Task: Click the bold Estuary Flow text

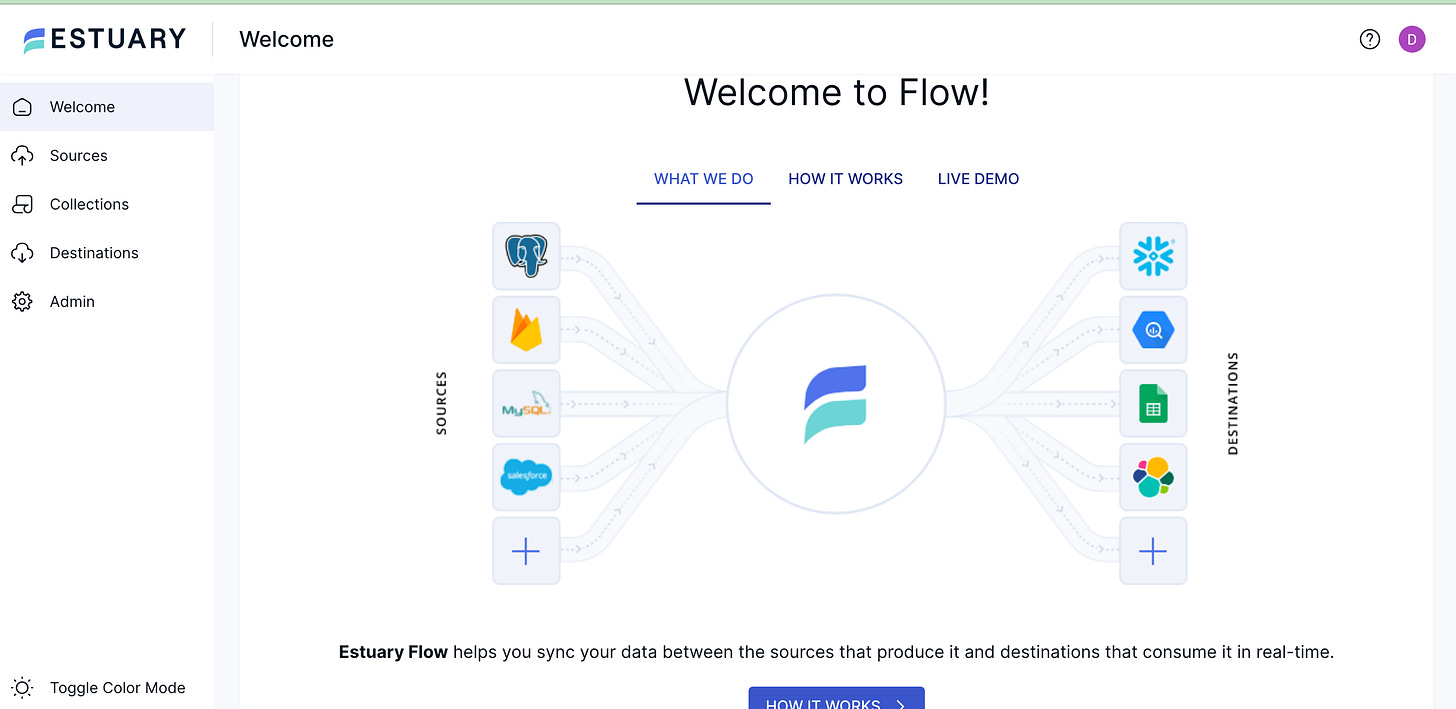Action: (393, 652)
